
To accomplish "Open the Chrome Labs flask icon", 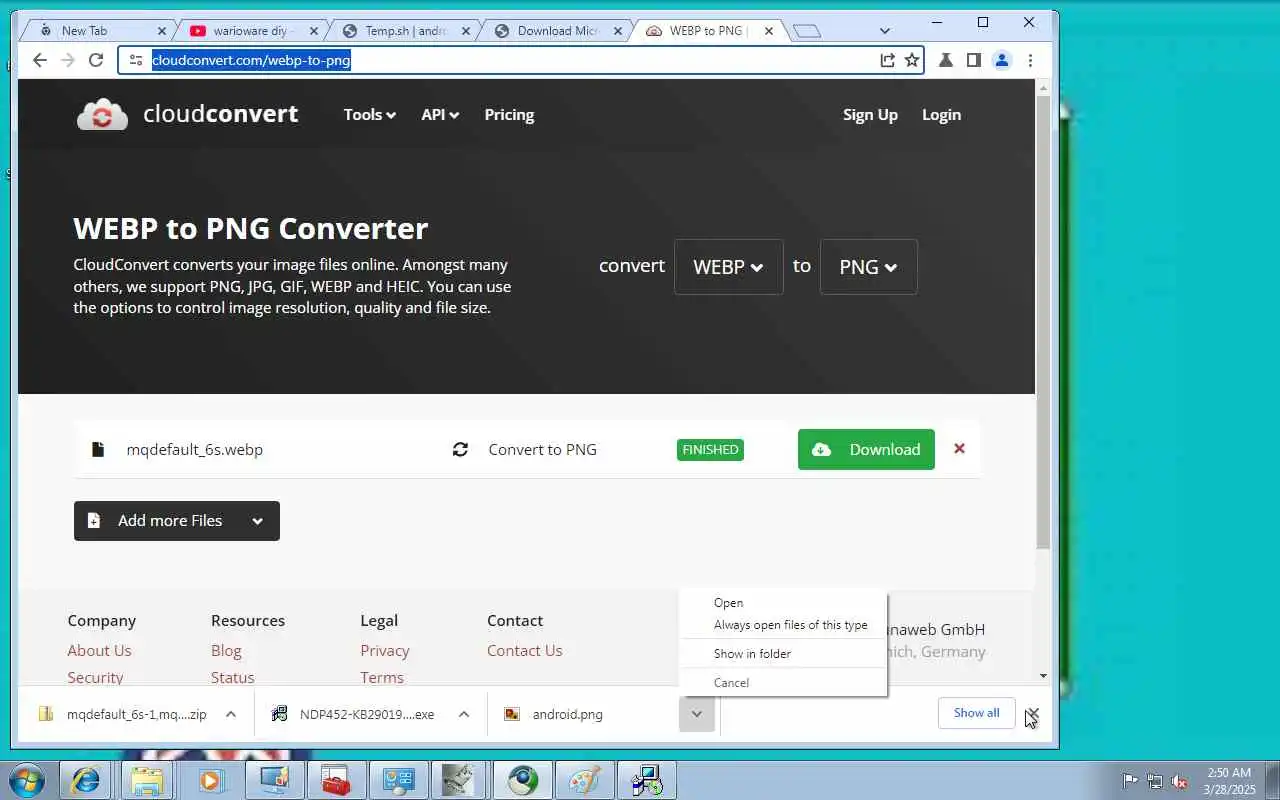I will click(945, 60).
